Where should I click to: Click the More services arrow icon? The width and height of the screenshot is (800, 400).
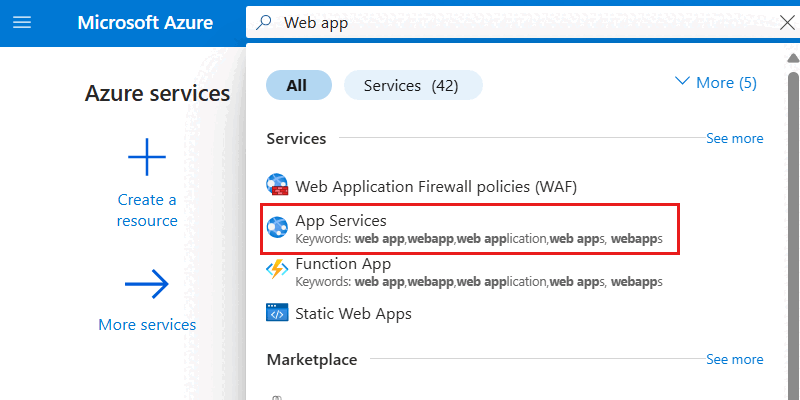point(147,285)
